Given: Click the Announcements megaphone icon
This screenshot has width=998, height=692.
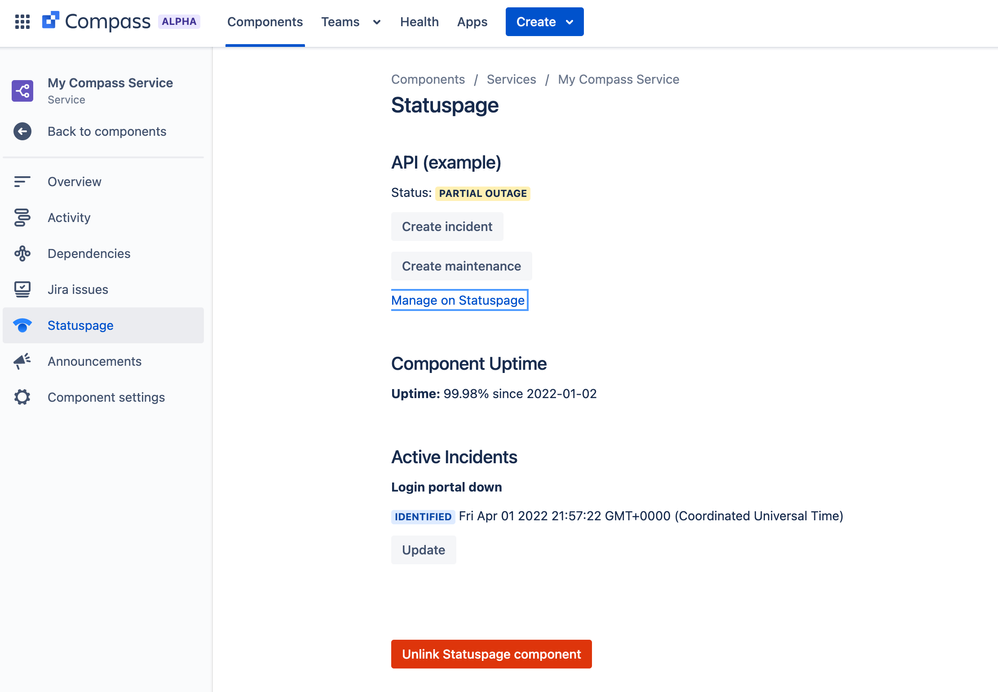Looking at the screenshot, I should click(x=22, y=361).
